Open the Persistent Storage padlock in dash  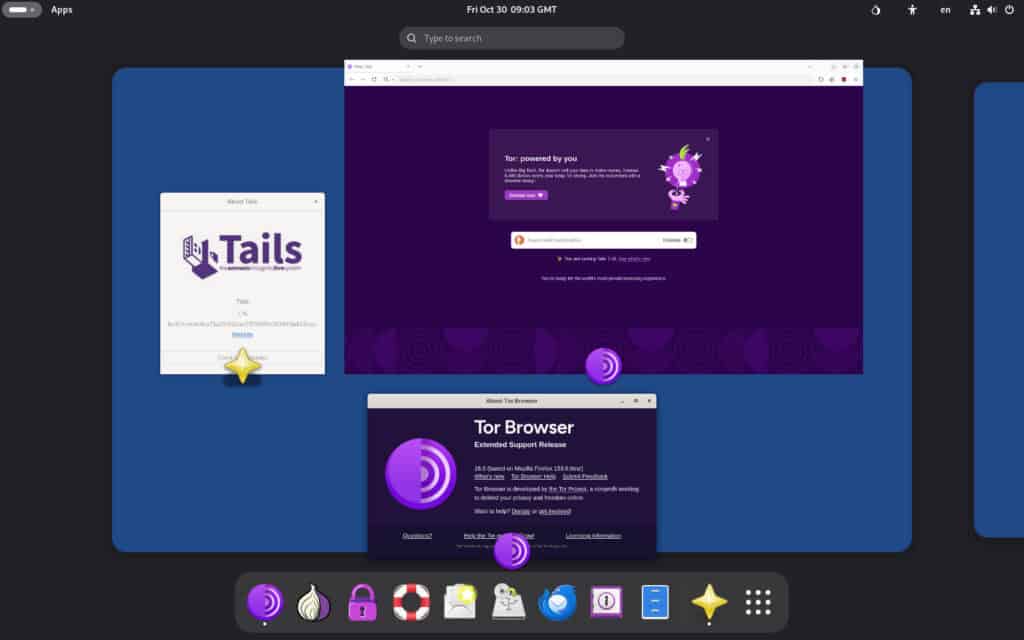(362, 601)
